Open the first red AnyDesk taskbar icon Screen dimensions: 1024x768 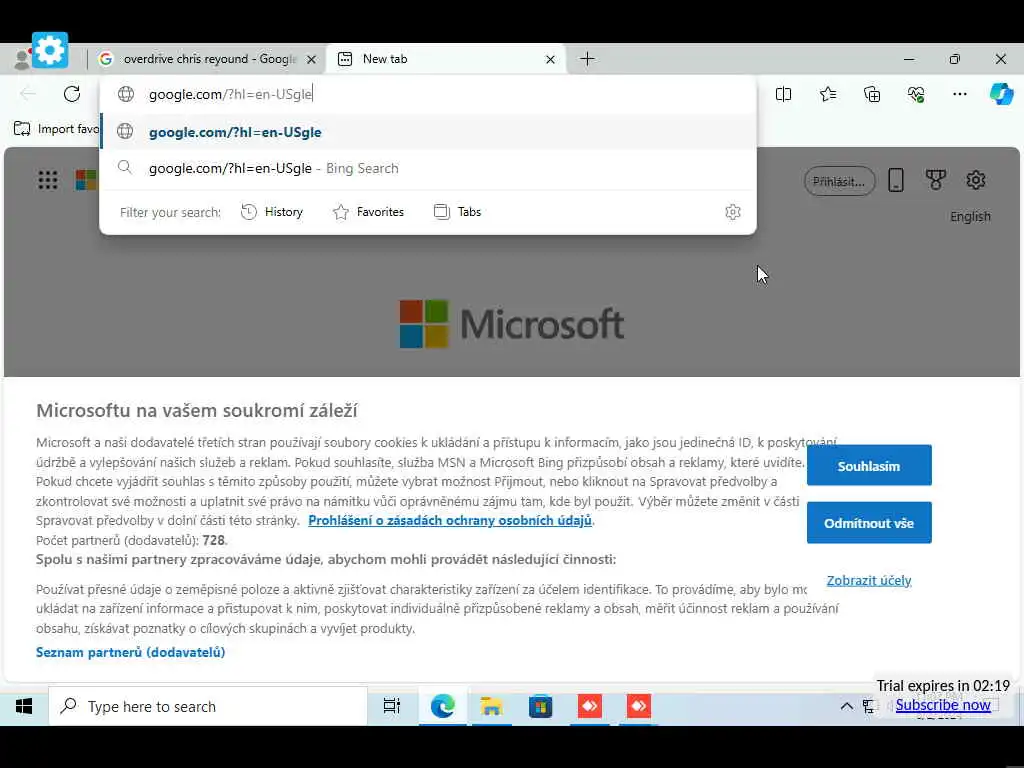(x=590, y=706)
